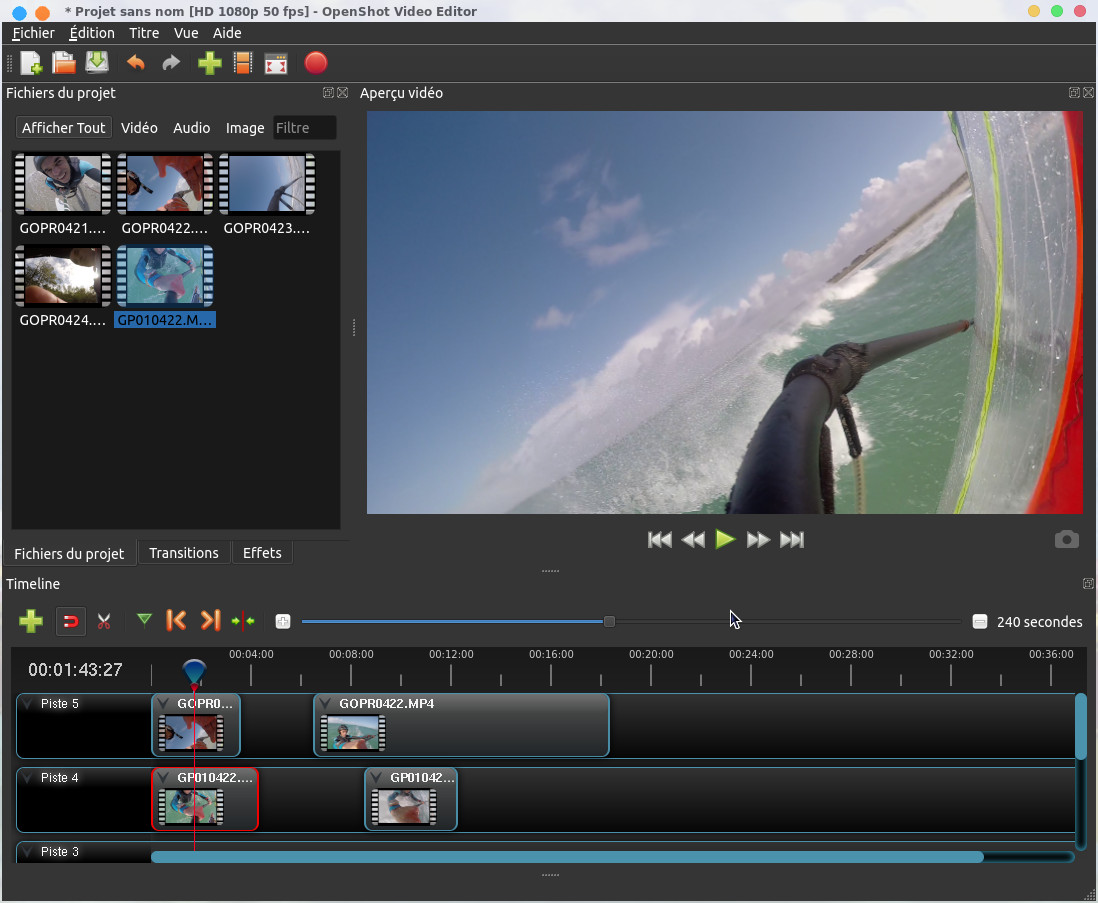This screenshot has width=1098, height=903.
Task: Open the Fichier menu
Action: 33,33
